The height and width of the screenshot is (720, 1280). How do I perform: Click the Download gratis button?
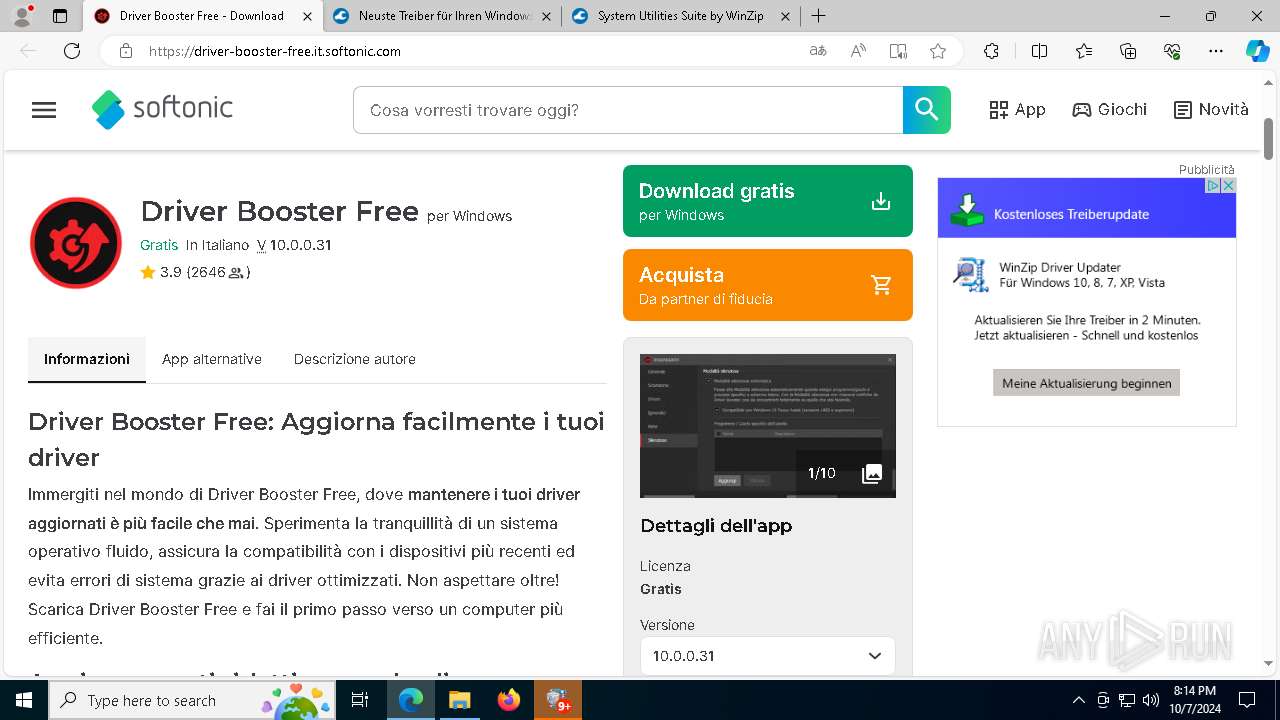768,201
